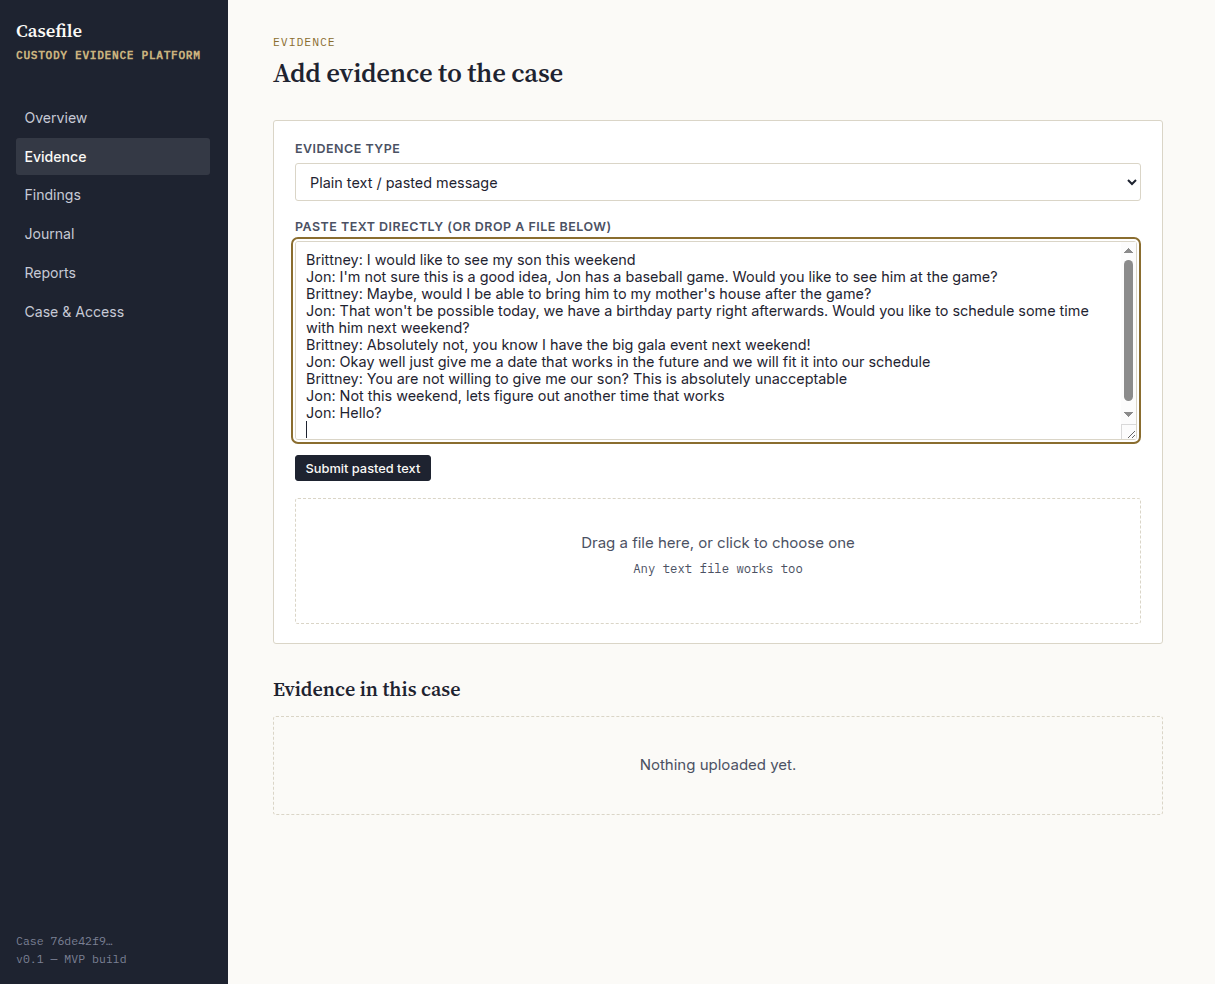This screenshot has height=984, width=1215.
Task: Click the textarea resize handle corner
Action: 1130,432
